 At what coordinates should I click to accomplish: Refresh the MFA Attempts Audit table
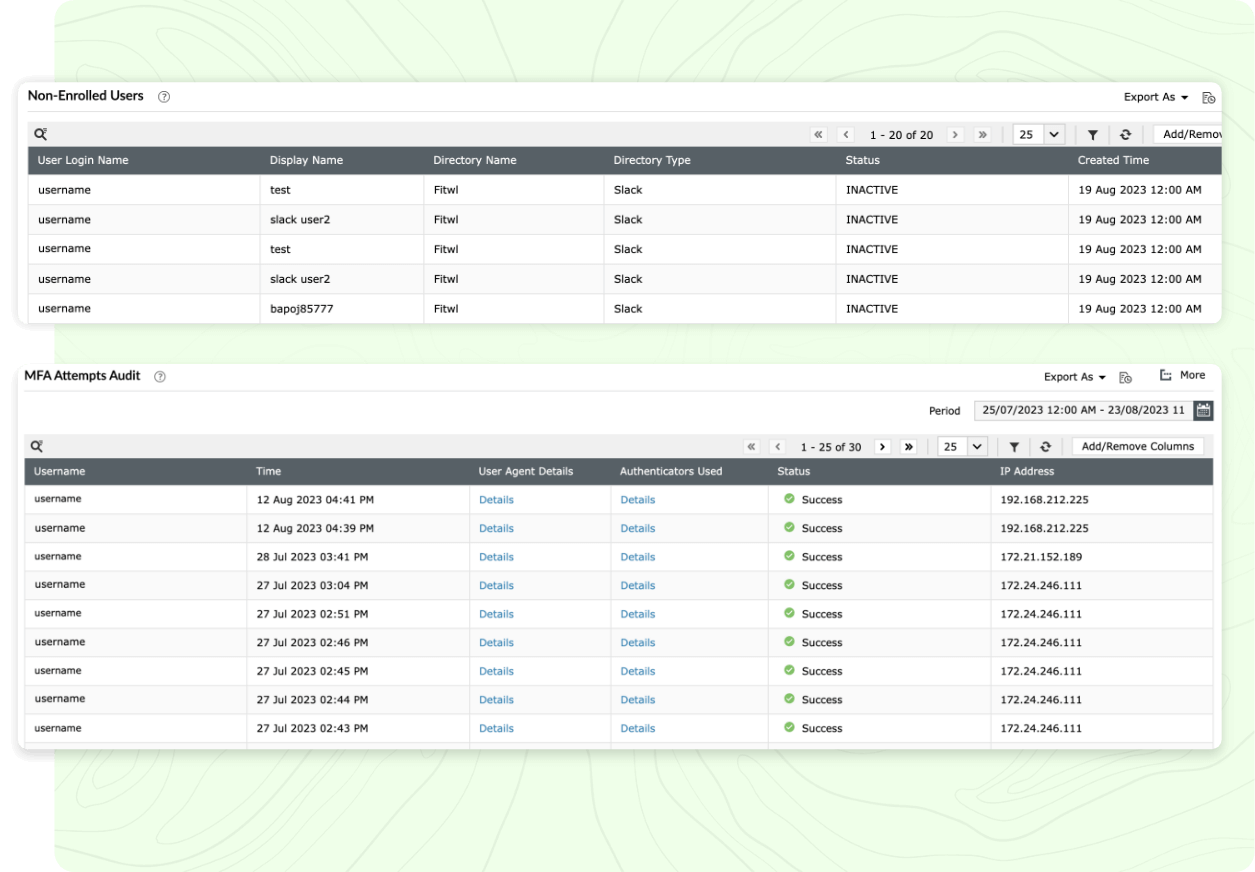pyautogui.click(x=1045, y=447)
